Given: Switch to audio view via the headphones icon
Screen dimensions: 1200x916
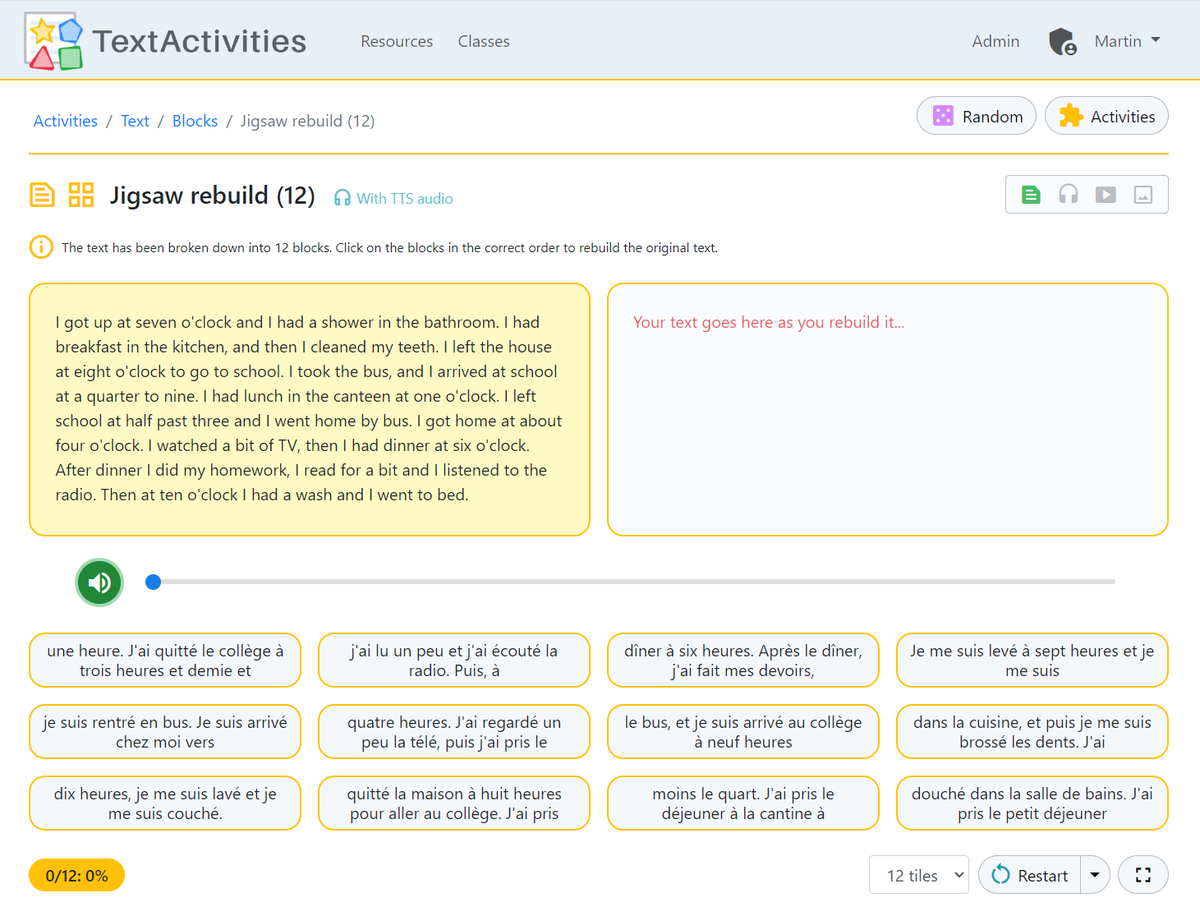Looking at the screenshot, I should [1068, 194].
